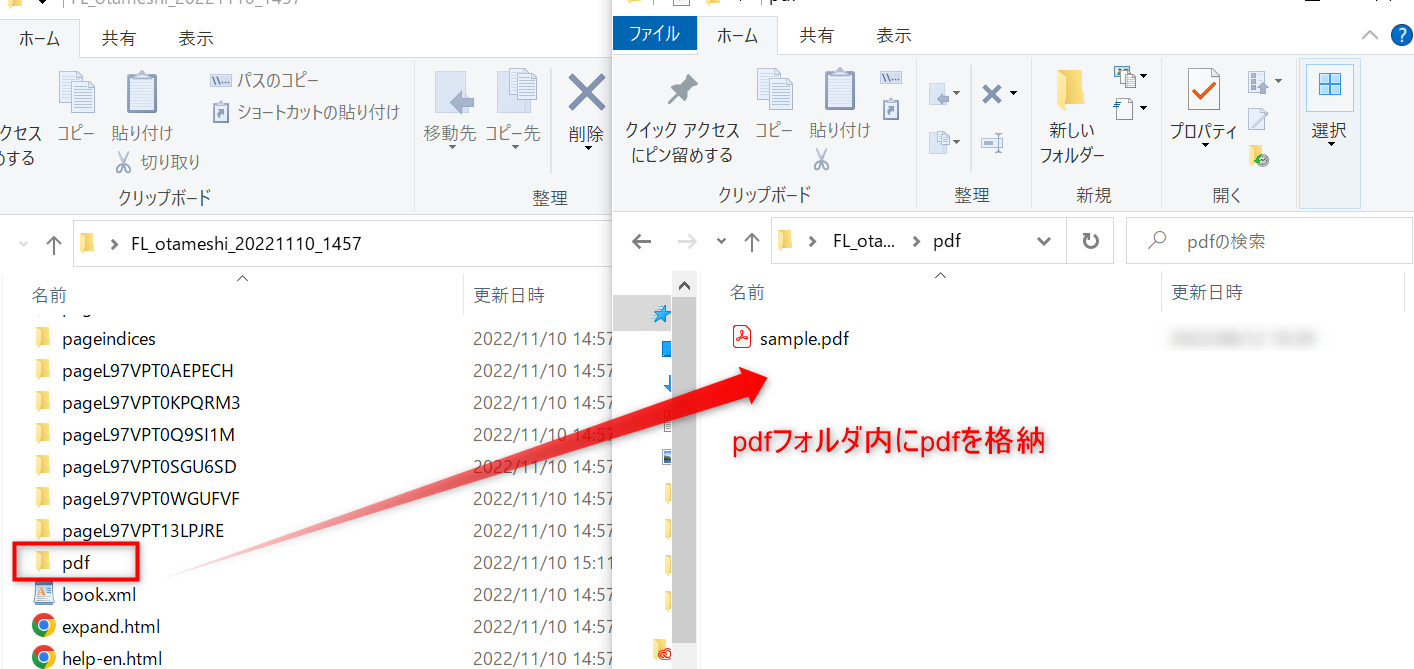Click the up-to-parent-folder arrow
Viewport: 1414px width, 669px height.
coord(751,240)
